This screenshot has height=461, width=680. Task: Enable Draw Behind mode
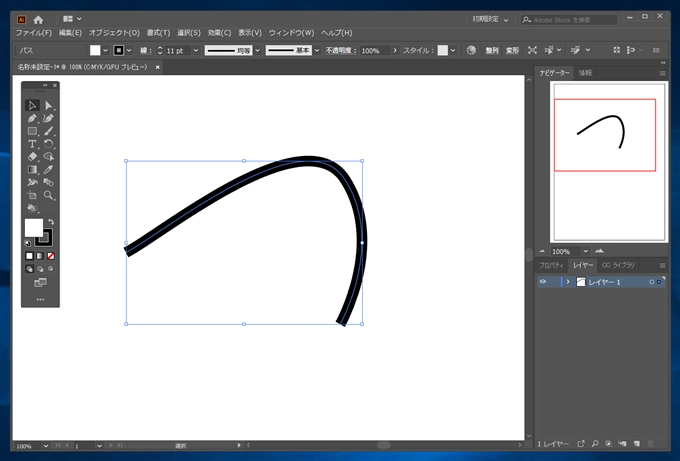click(x=40, y=269)
